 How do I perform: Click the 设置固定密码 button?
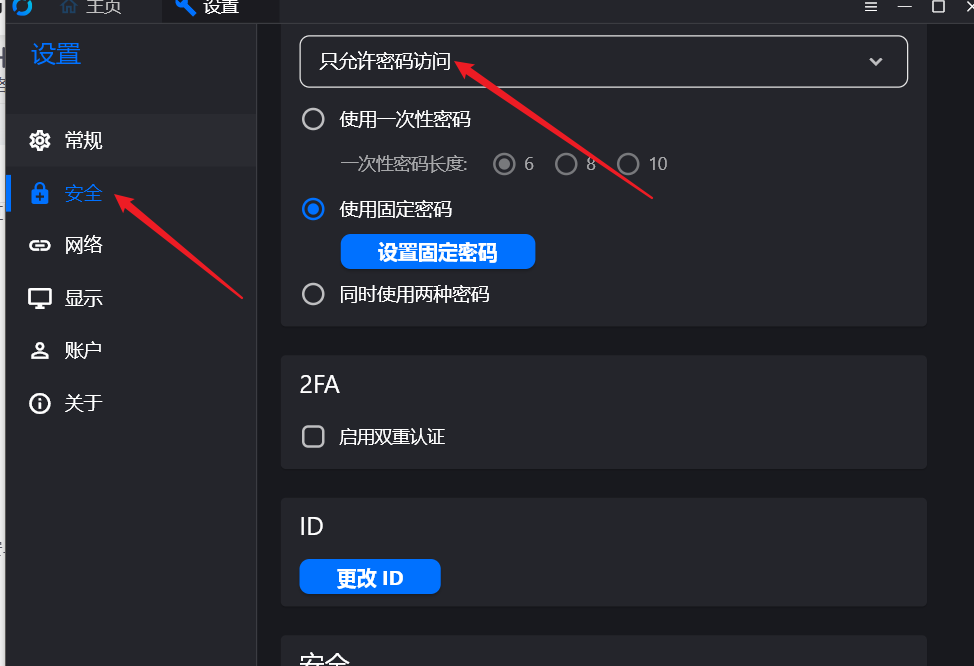438,252
